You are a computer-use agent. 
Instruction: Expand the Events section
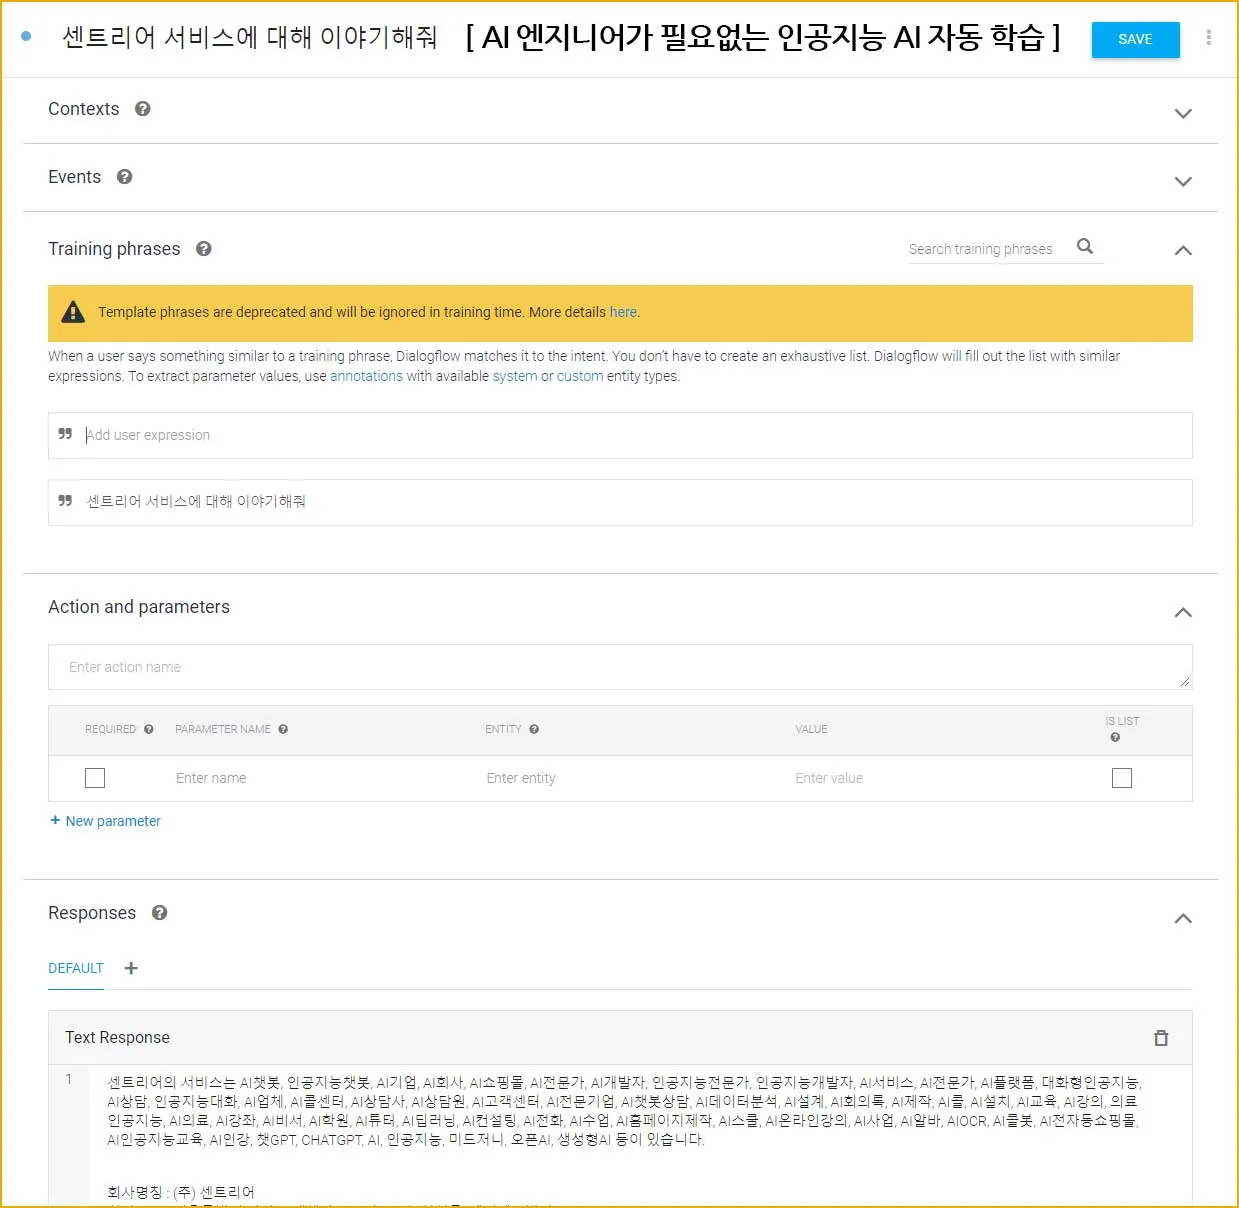pyautogui.click(x=1183, y=181)
